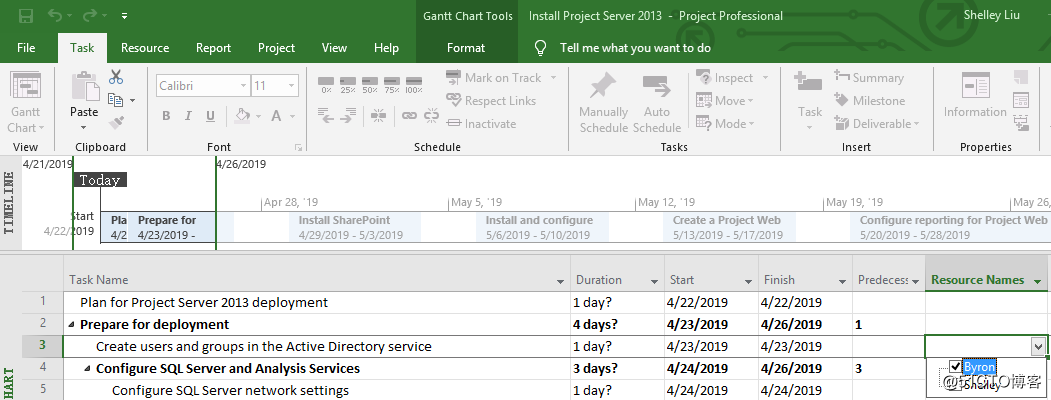Screen dimensions: 1051x400
Task: Click the Inactivate button
Action: pos(481,123)
